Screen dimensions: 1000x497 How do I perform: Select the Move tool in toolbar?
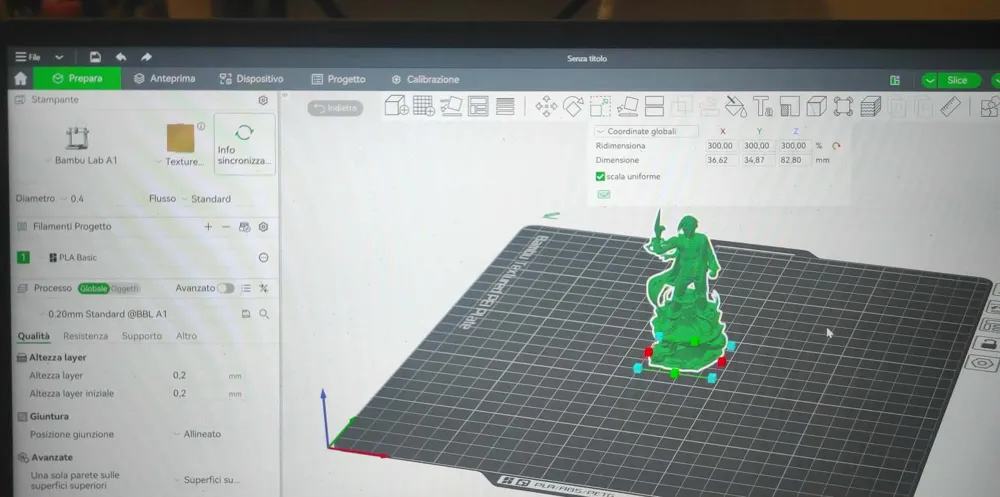tap(546, 106)
